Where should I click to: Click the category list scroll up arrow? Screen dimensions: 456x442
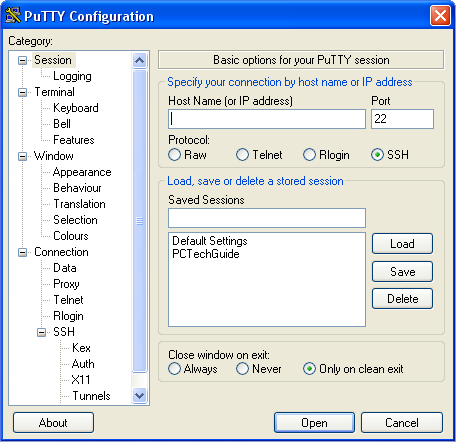tap(140, 61)
